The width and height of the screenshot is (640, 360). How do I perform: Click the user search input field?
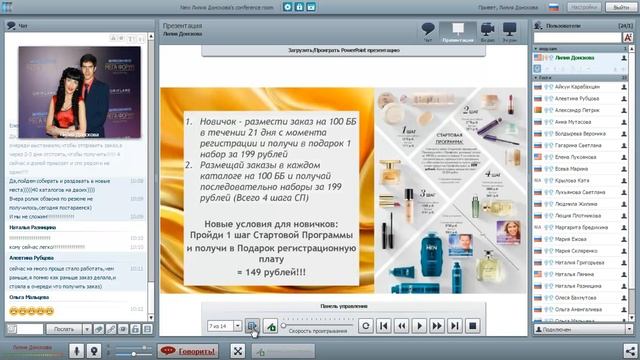[577, 38]
